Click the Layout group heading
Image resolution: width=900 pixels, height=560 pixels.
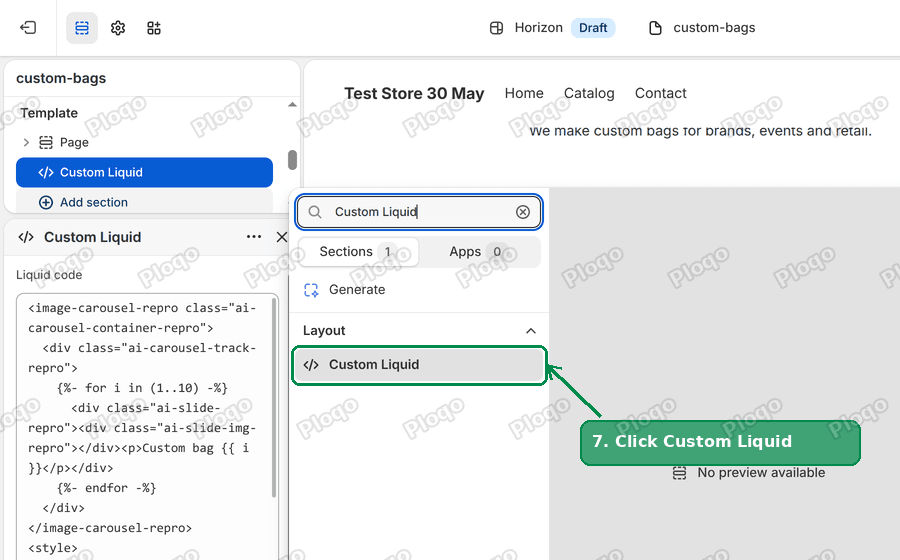tap(324, 330)
